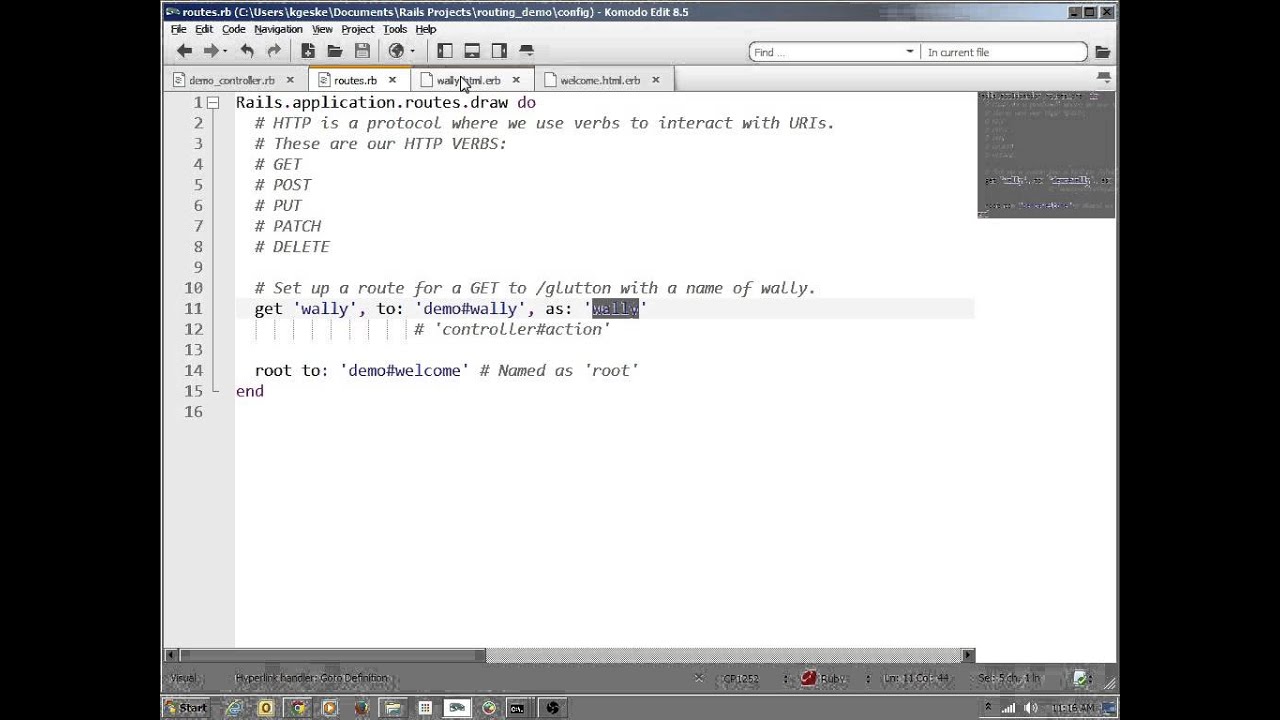Go forward using the right arrow toolbar icon

(x=210, y=51)
